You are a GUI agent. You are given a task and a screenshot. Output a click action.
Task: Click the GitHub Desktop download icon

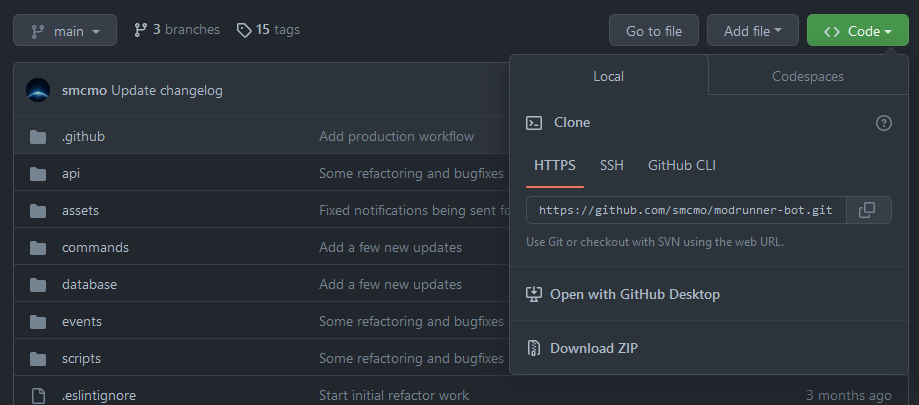[533, 294]
